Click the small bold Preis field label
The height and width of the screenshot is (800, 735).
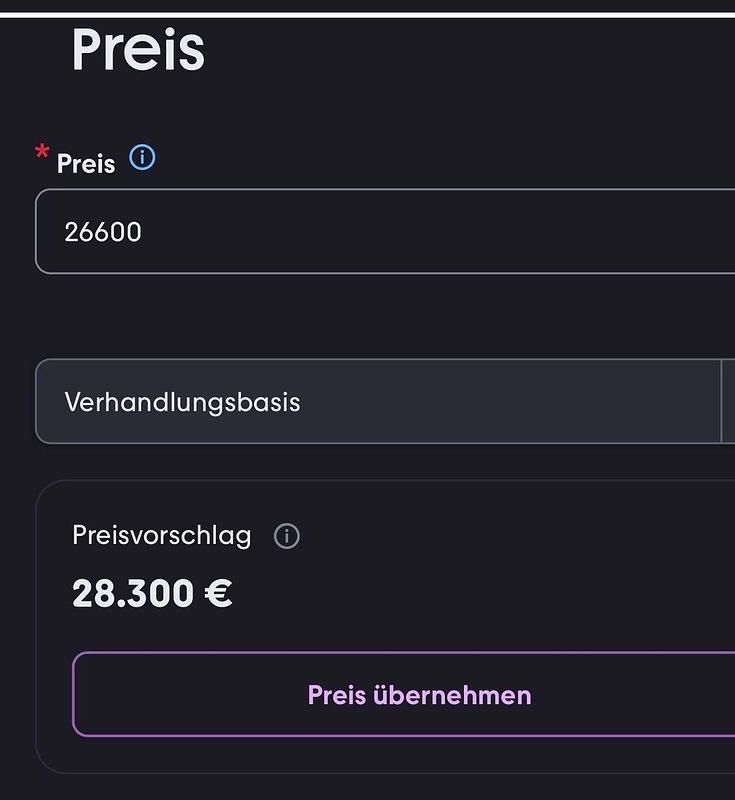pyautogui.click(x=86, y=164)
